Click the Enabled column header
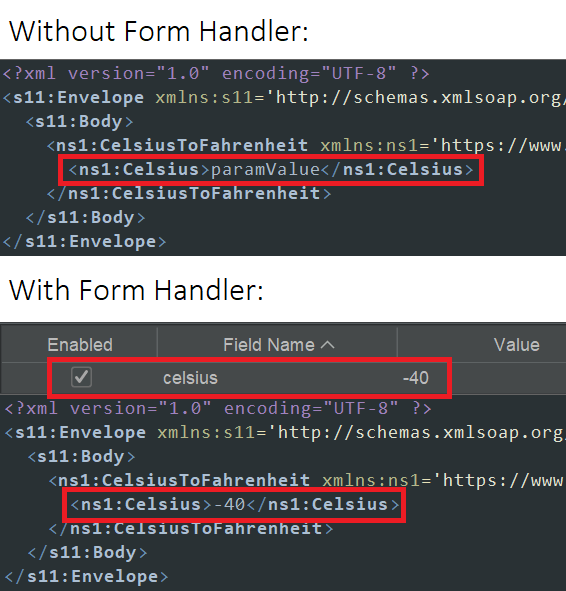 point(80,345)
